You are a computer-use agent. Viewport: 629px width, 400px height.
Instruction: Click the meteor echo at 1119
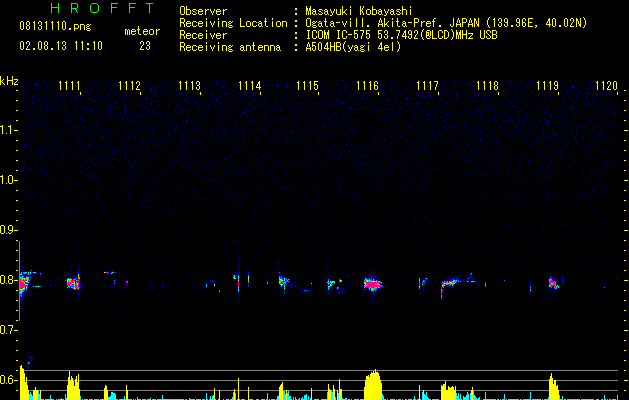(x=554, y=283)
